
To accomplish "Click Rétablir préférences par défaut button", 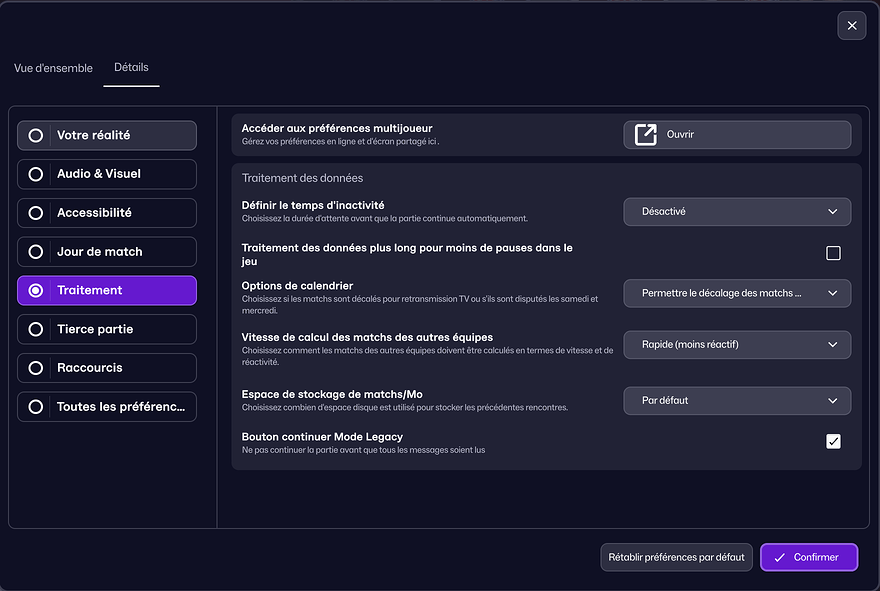I will (676, 557).
